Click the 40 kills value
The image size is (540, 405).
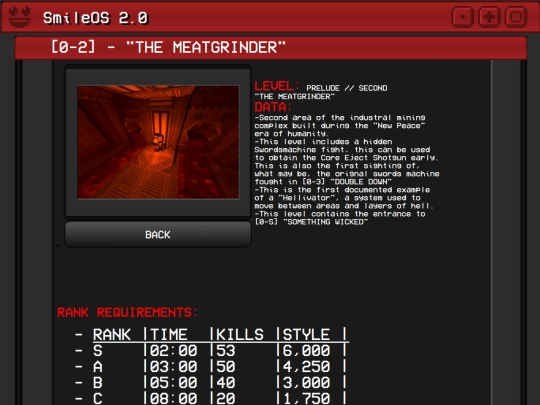tap(226, 382)
